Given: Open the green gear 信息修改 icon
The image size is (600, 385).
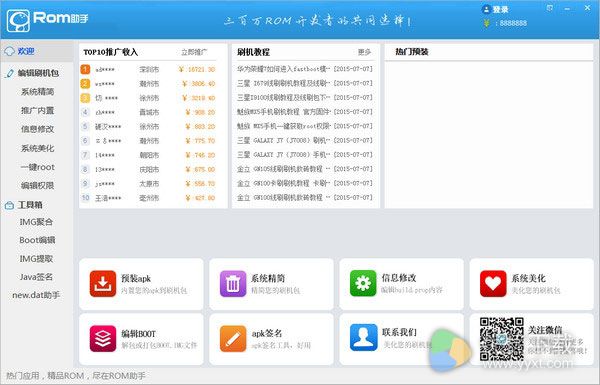Looking at the screenshot, I should pyautogui.click(x=363, y=284).
